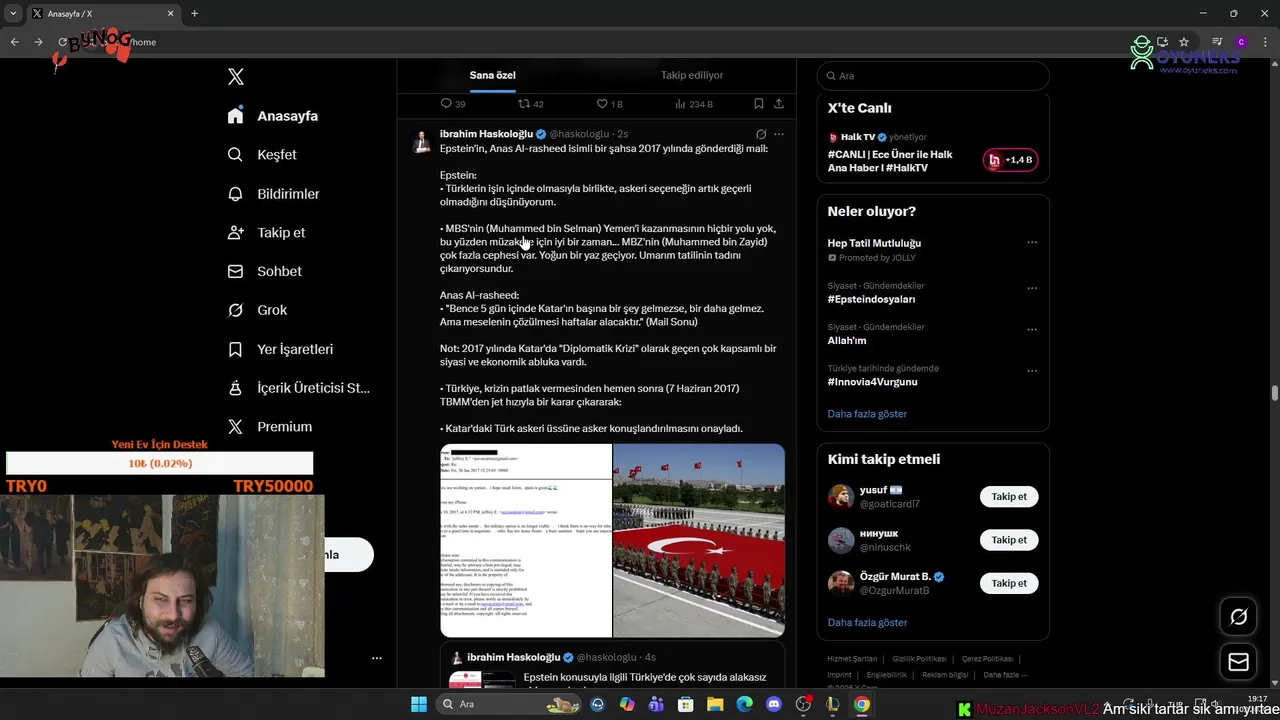The width and height of the screenshot is (1280, 720).
Task: Open Allah'ım trend
Action: pyautogui.click(x=847, y=341)
